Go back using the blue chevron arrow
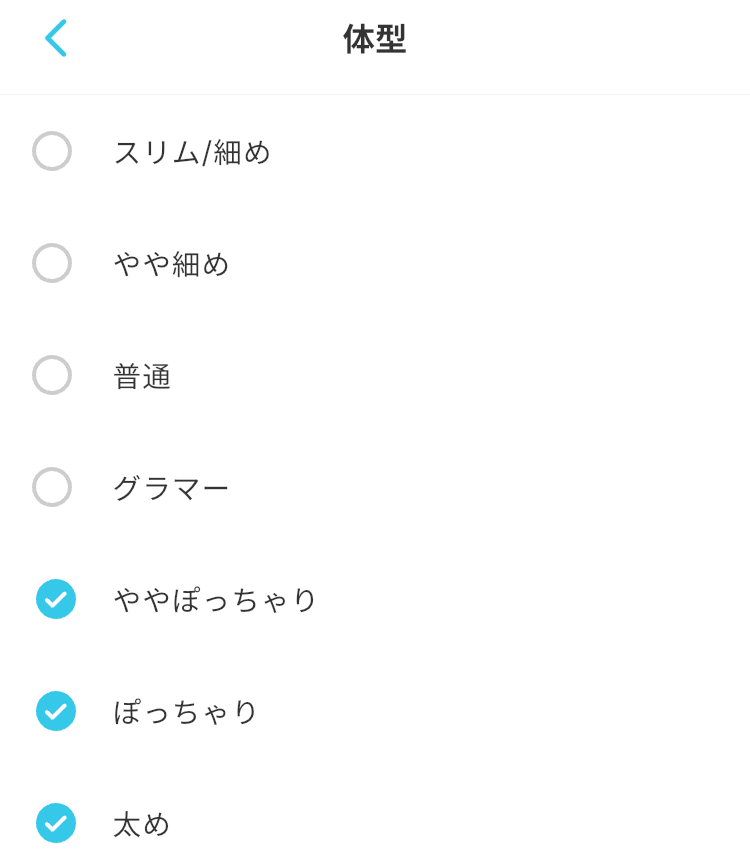Screen dimensions: 750x857 coord(56,38)
